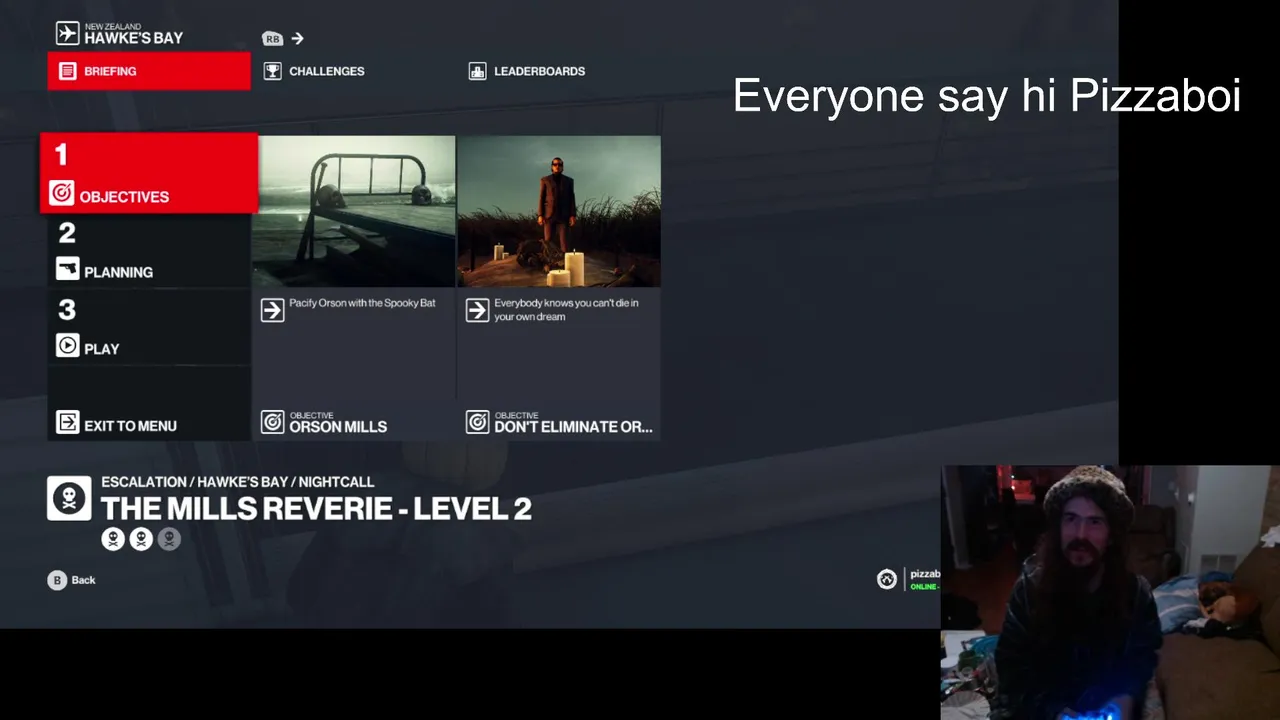
Task: Click target icon next to Don't Eliminate
Action: coord(477,422)
